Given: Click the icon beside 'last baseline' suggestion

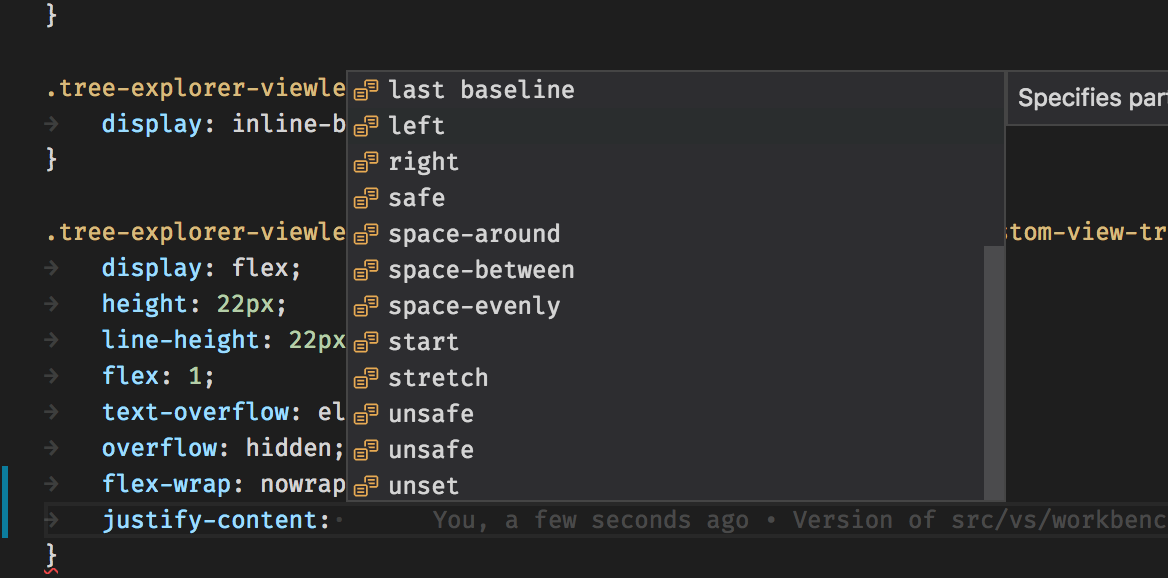Looking at the screenshot, I should click(x=364, y=90).
